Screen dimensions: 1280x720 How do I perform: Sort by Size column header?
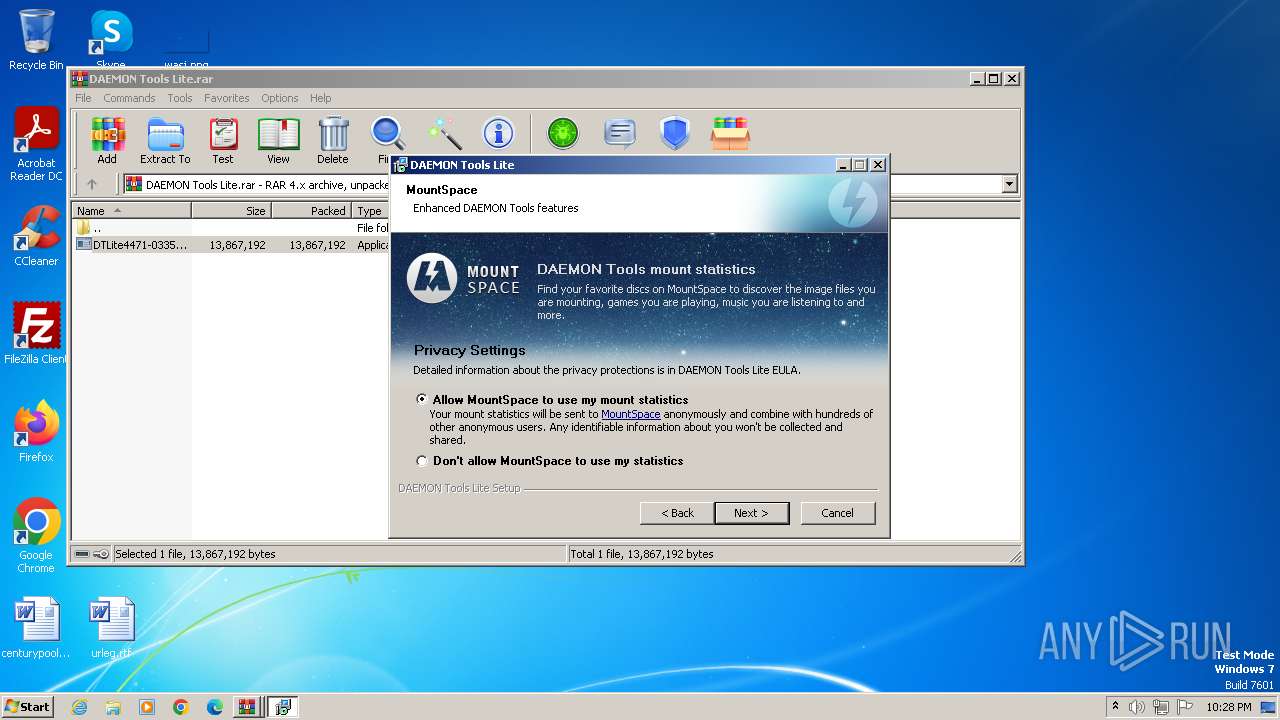231,211
